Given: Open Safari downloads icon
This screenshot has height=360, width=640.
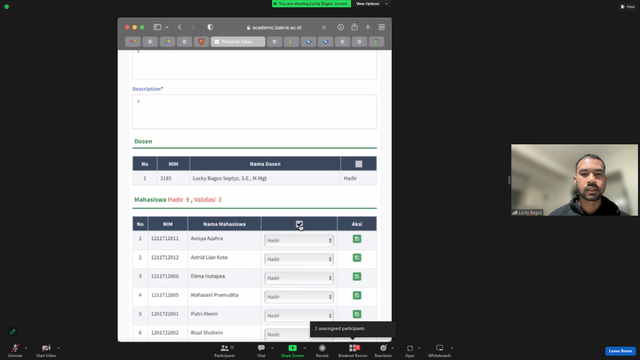Looking at the screenshot, I should tap(340, 27).
